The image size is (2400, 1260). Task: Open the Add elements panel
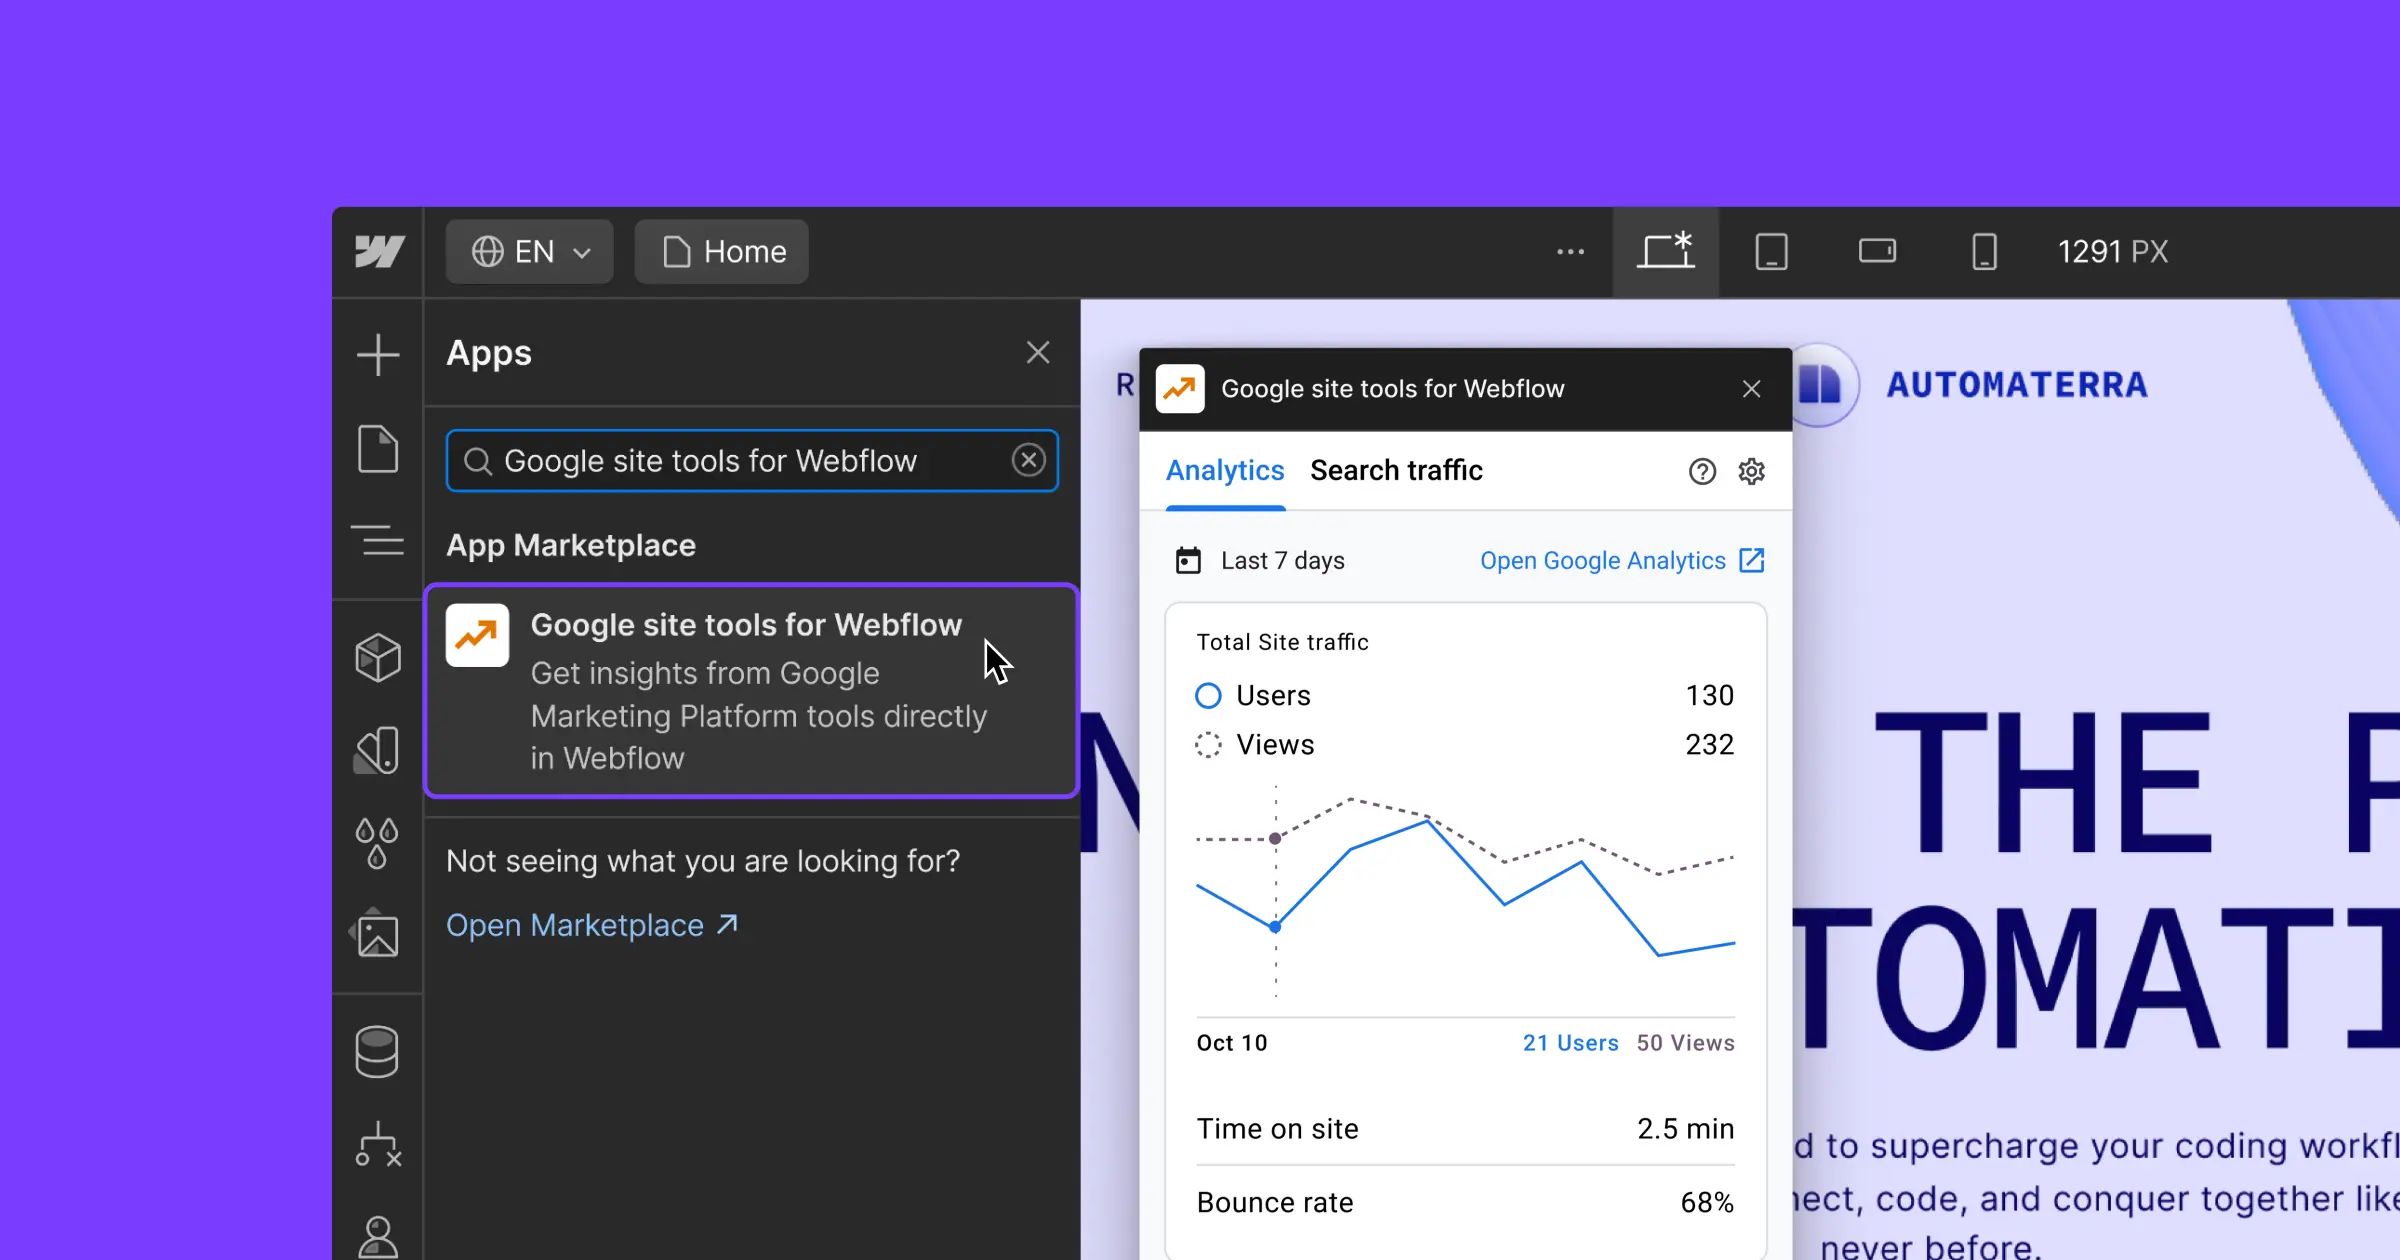[x=378, y=355]
